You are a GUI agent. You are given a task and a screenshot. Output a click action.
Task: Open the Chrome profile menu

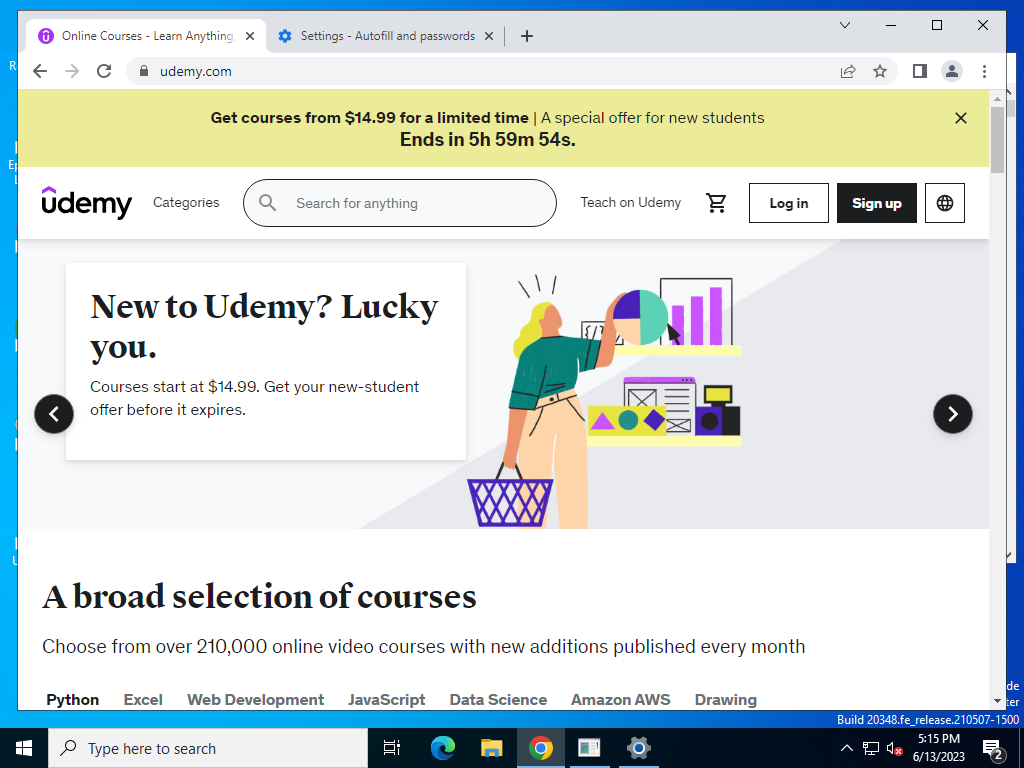click(x=952, y=71)
